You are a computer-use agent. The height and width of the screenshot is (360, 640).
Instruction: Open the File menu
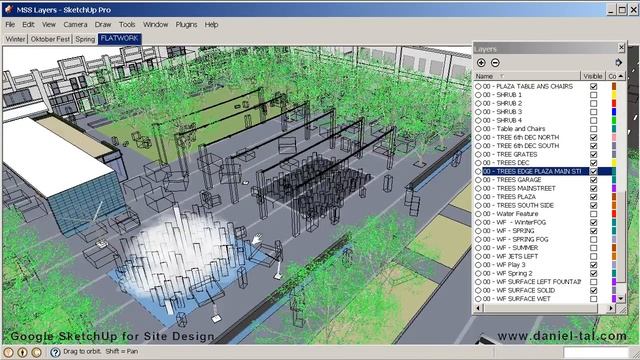pyautogui.click(x=10, y=24)
